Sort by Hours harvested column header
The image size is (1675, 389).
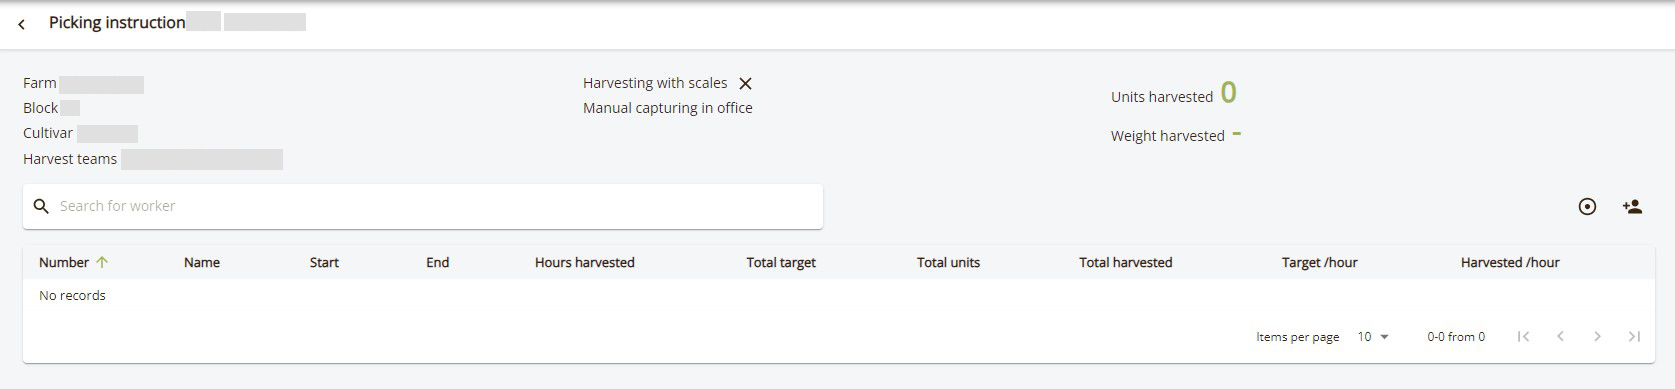coord(584,262)
